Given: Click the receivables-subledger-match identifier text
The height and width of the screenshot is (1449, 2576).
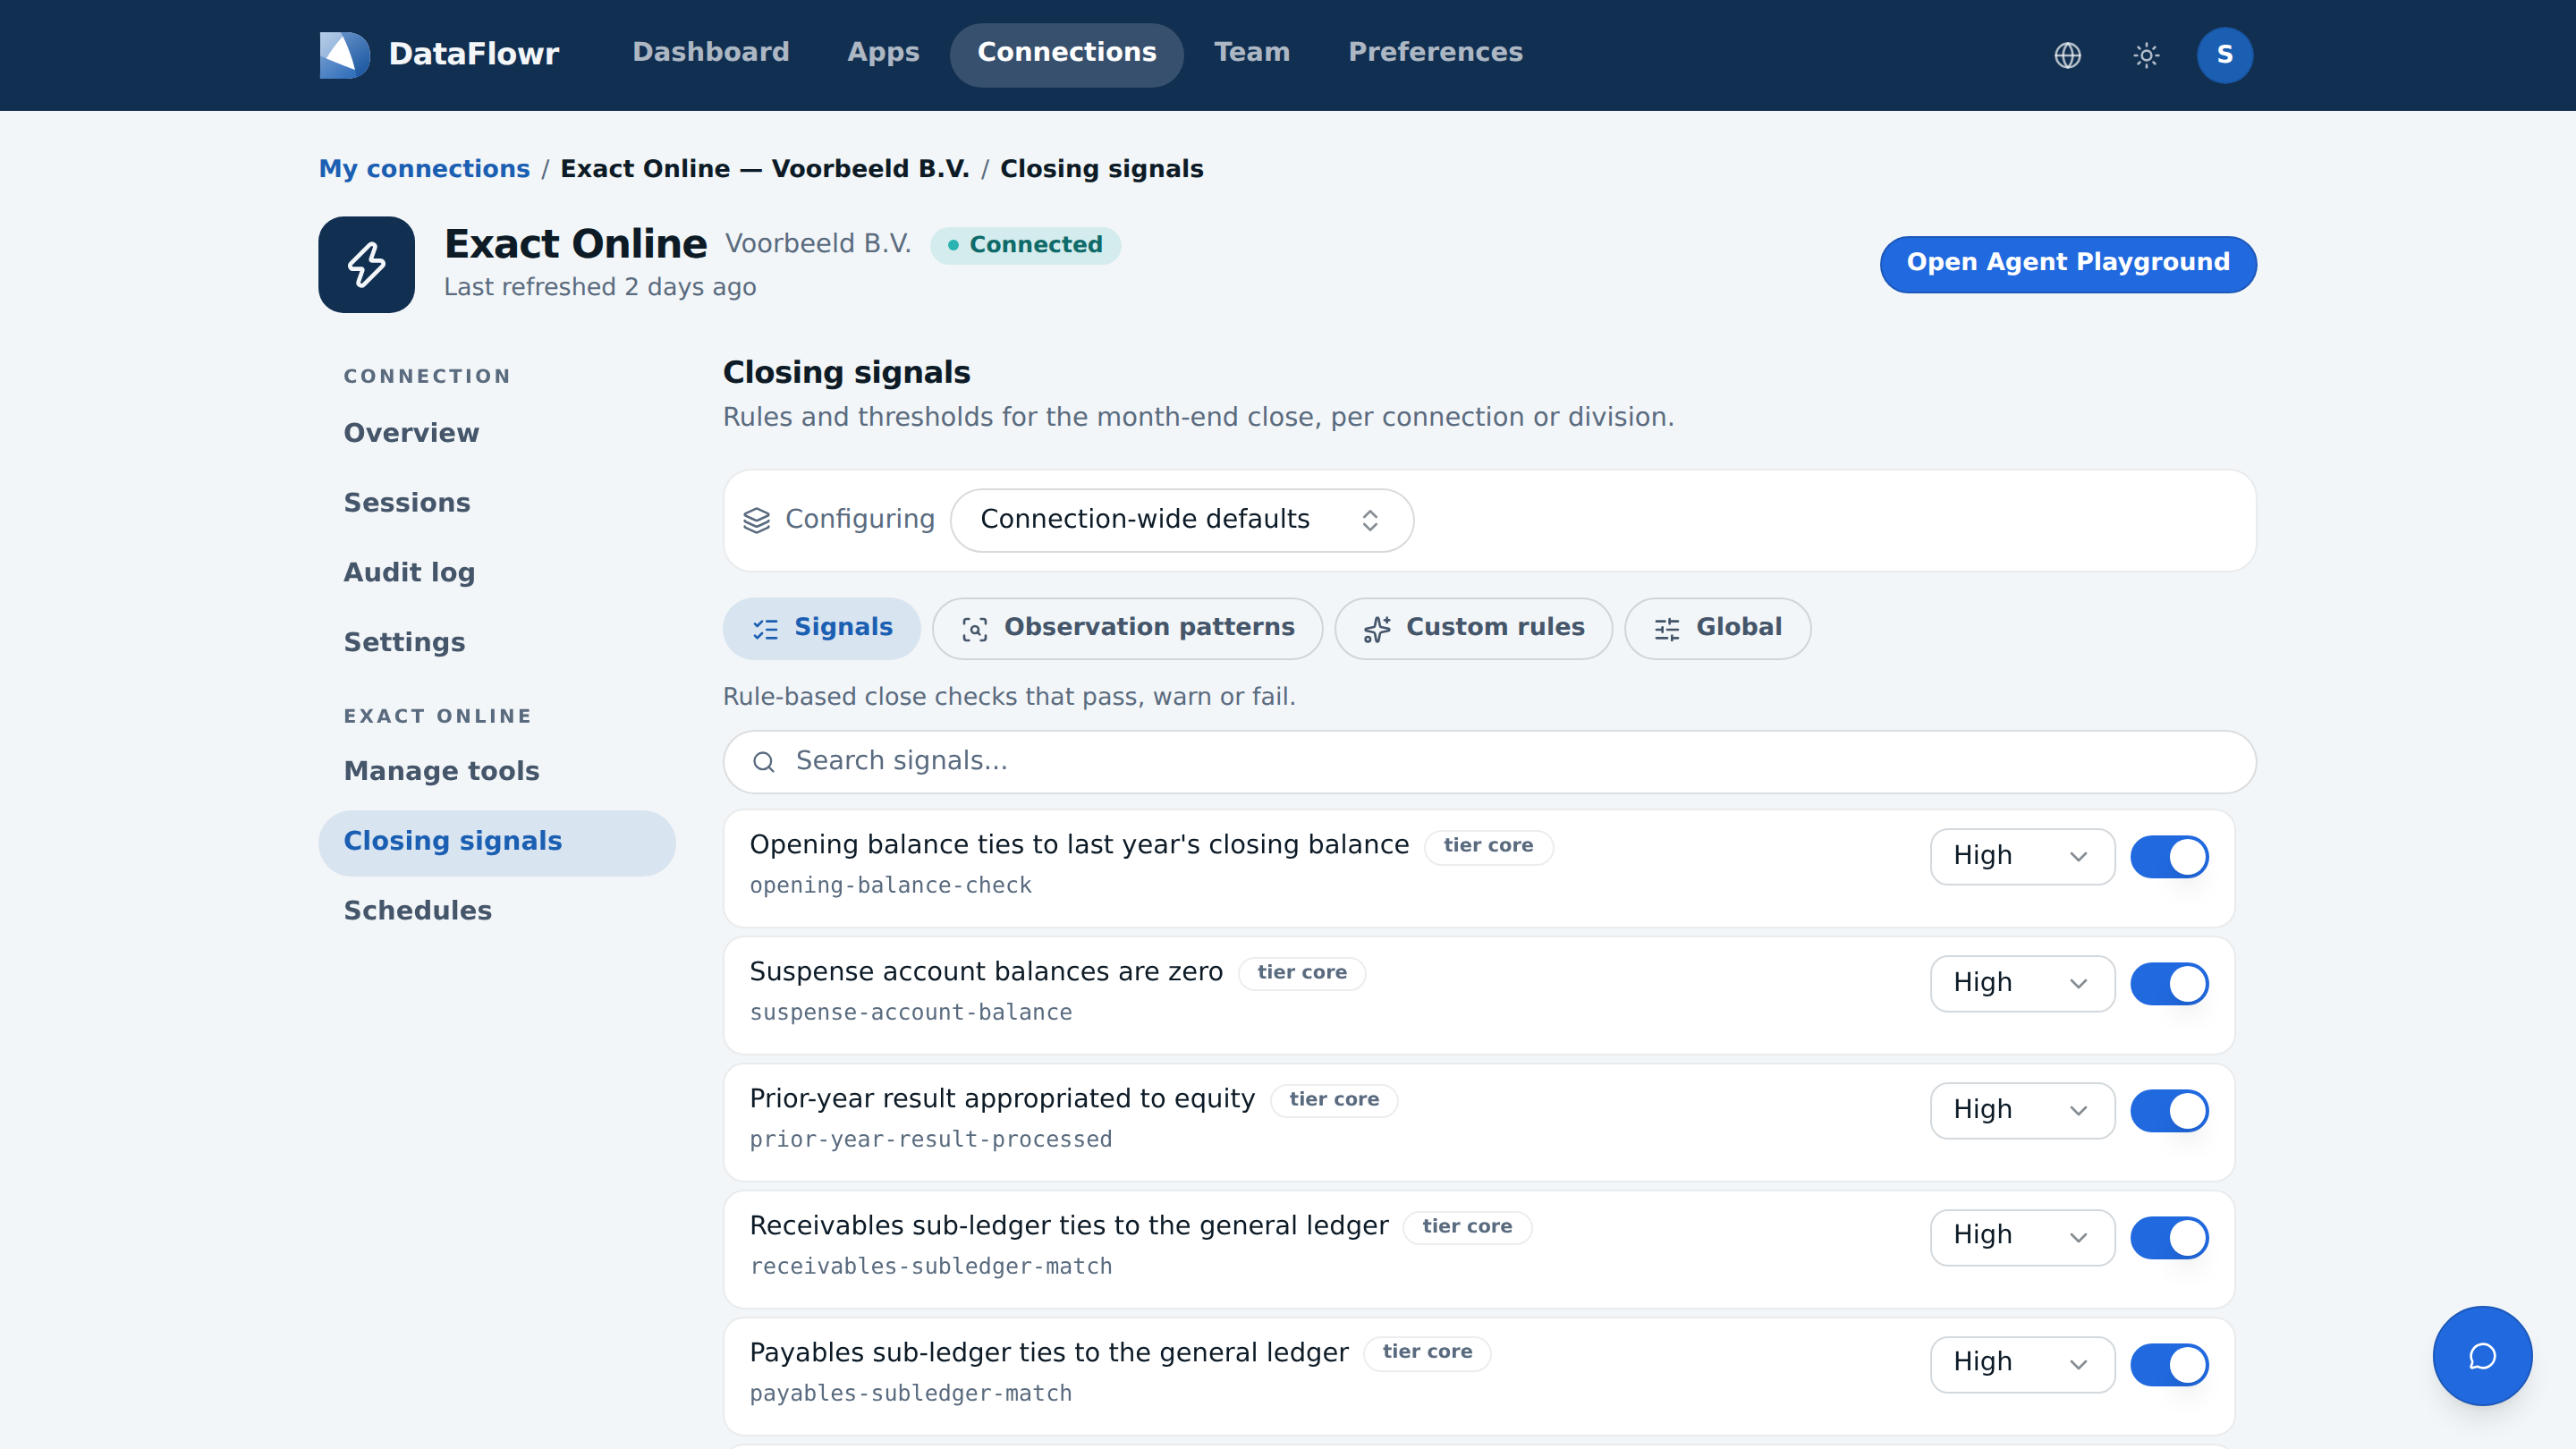Looking at the screenshot, I should [x=930, y=1267].
